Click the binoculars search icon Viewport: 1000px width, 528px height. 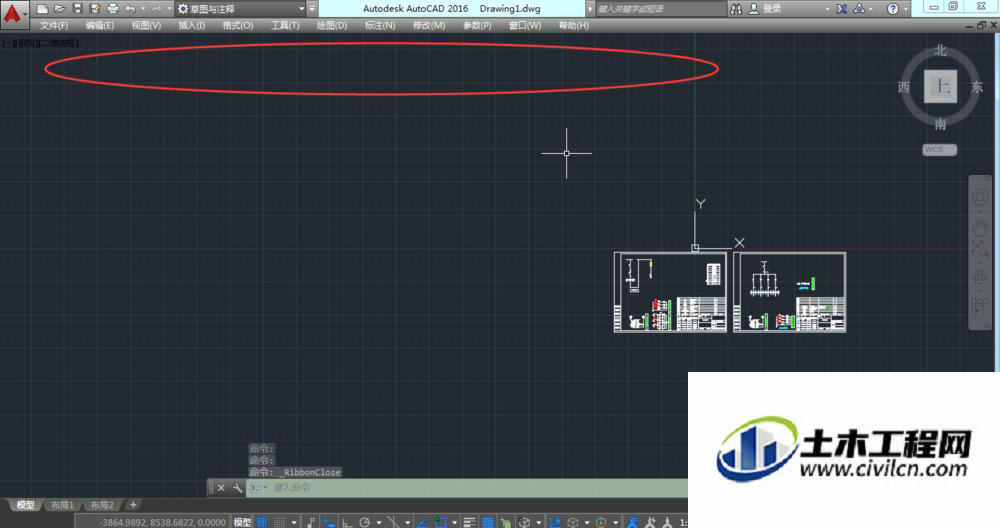[736, 8]
